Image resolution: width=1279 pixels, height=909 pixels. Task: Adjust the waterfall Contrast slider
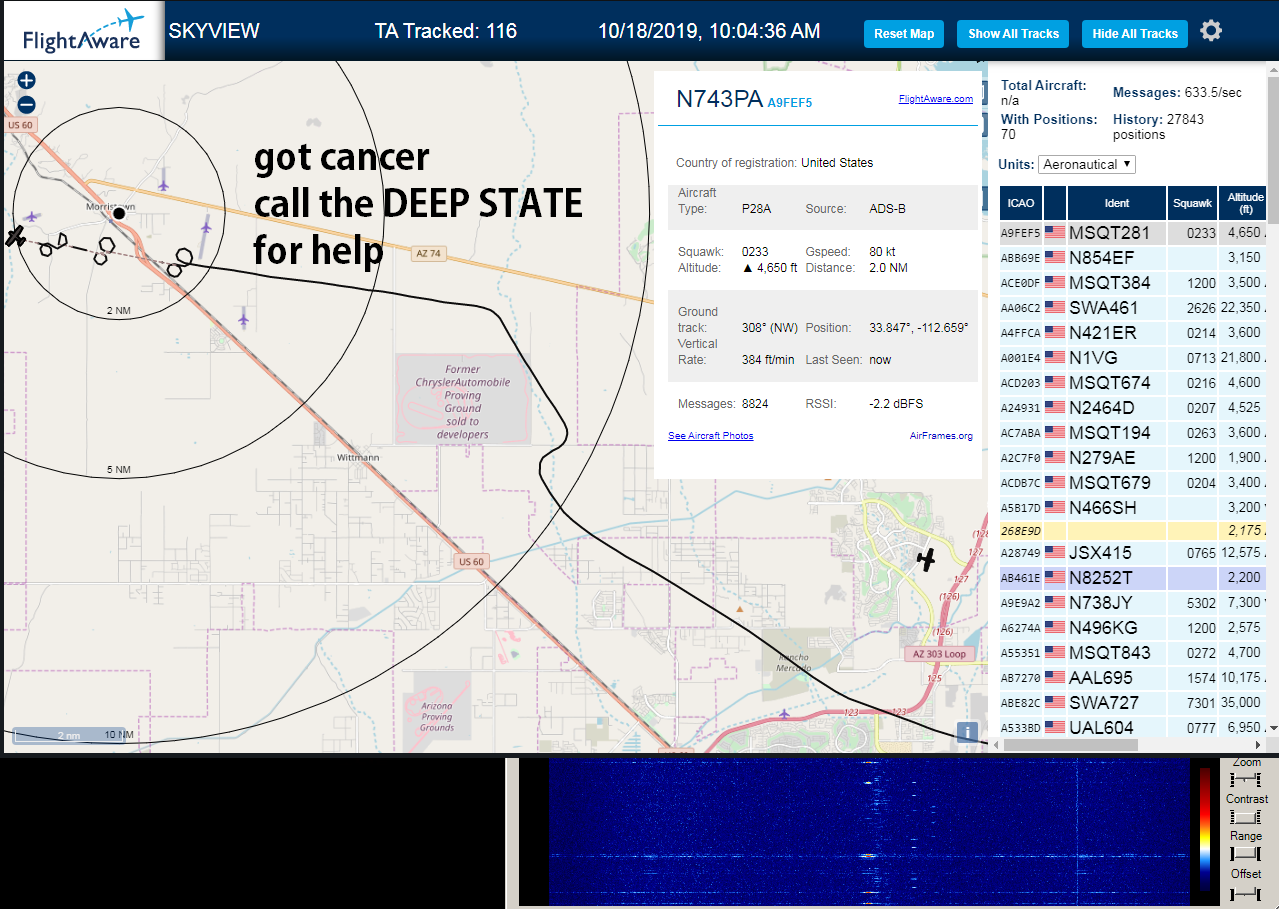1246,817
